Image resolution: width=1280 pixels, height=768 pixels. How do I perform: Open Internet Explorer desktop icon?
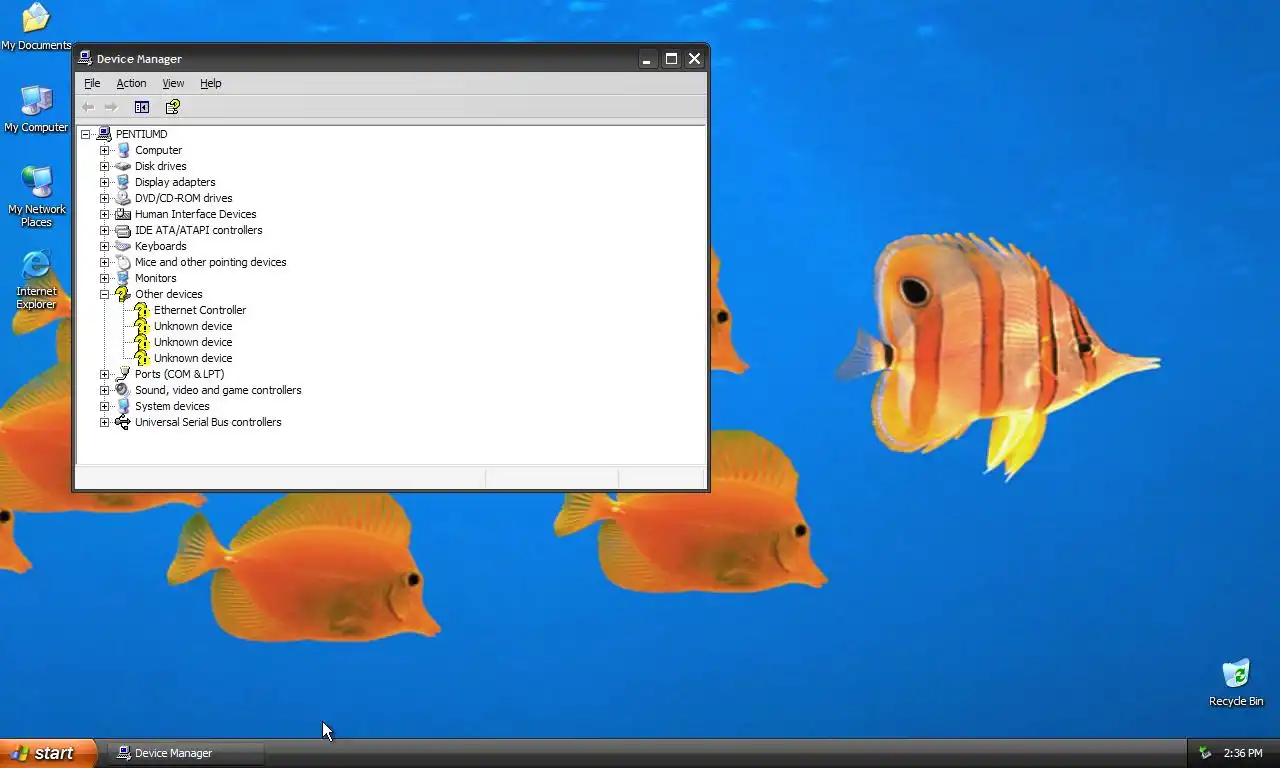click(x=36, y=279)
